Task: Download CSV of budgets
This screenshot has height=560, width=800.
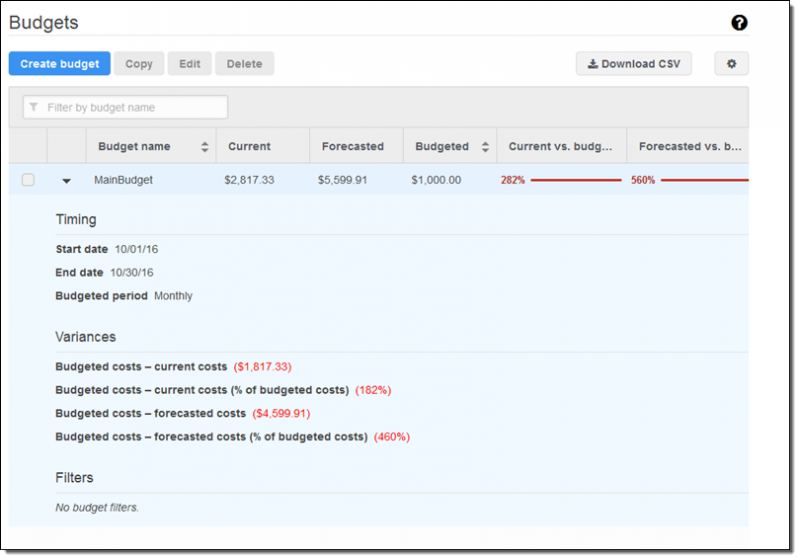Action: (634, 64)
